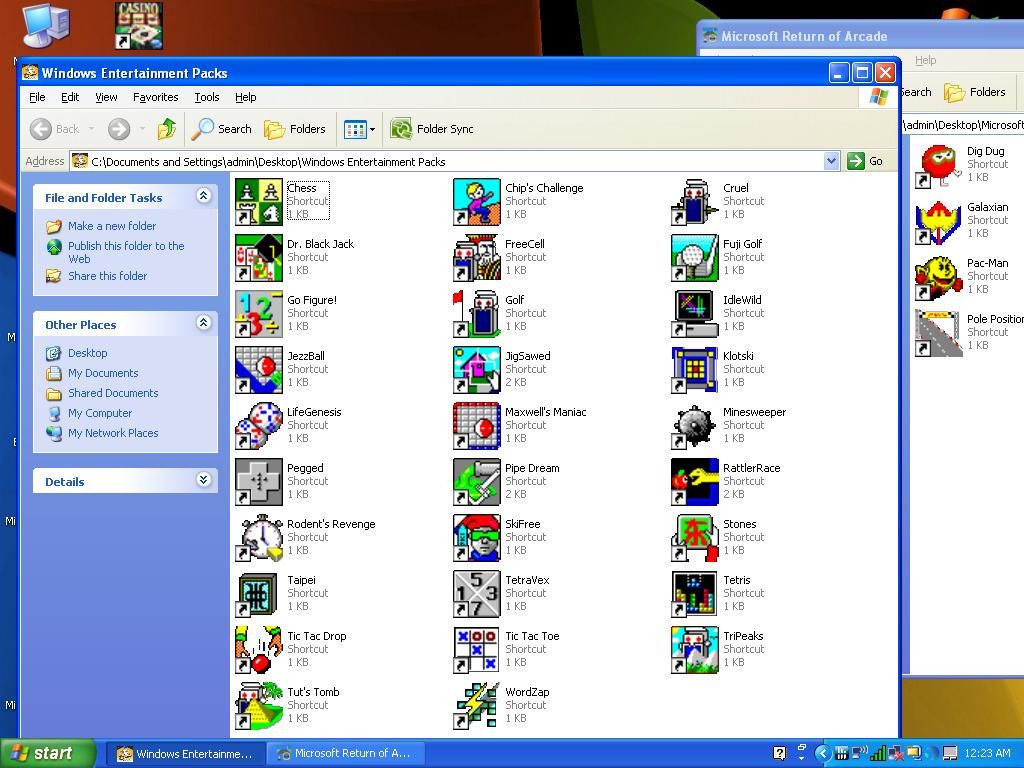Viewport: 1024px width, 768px height.
Task: Click the Go button beside address bar
Action: 866,161
